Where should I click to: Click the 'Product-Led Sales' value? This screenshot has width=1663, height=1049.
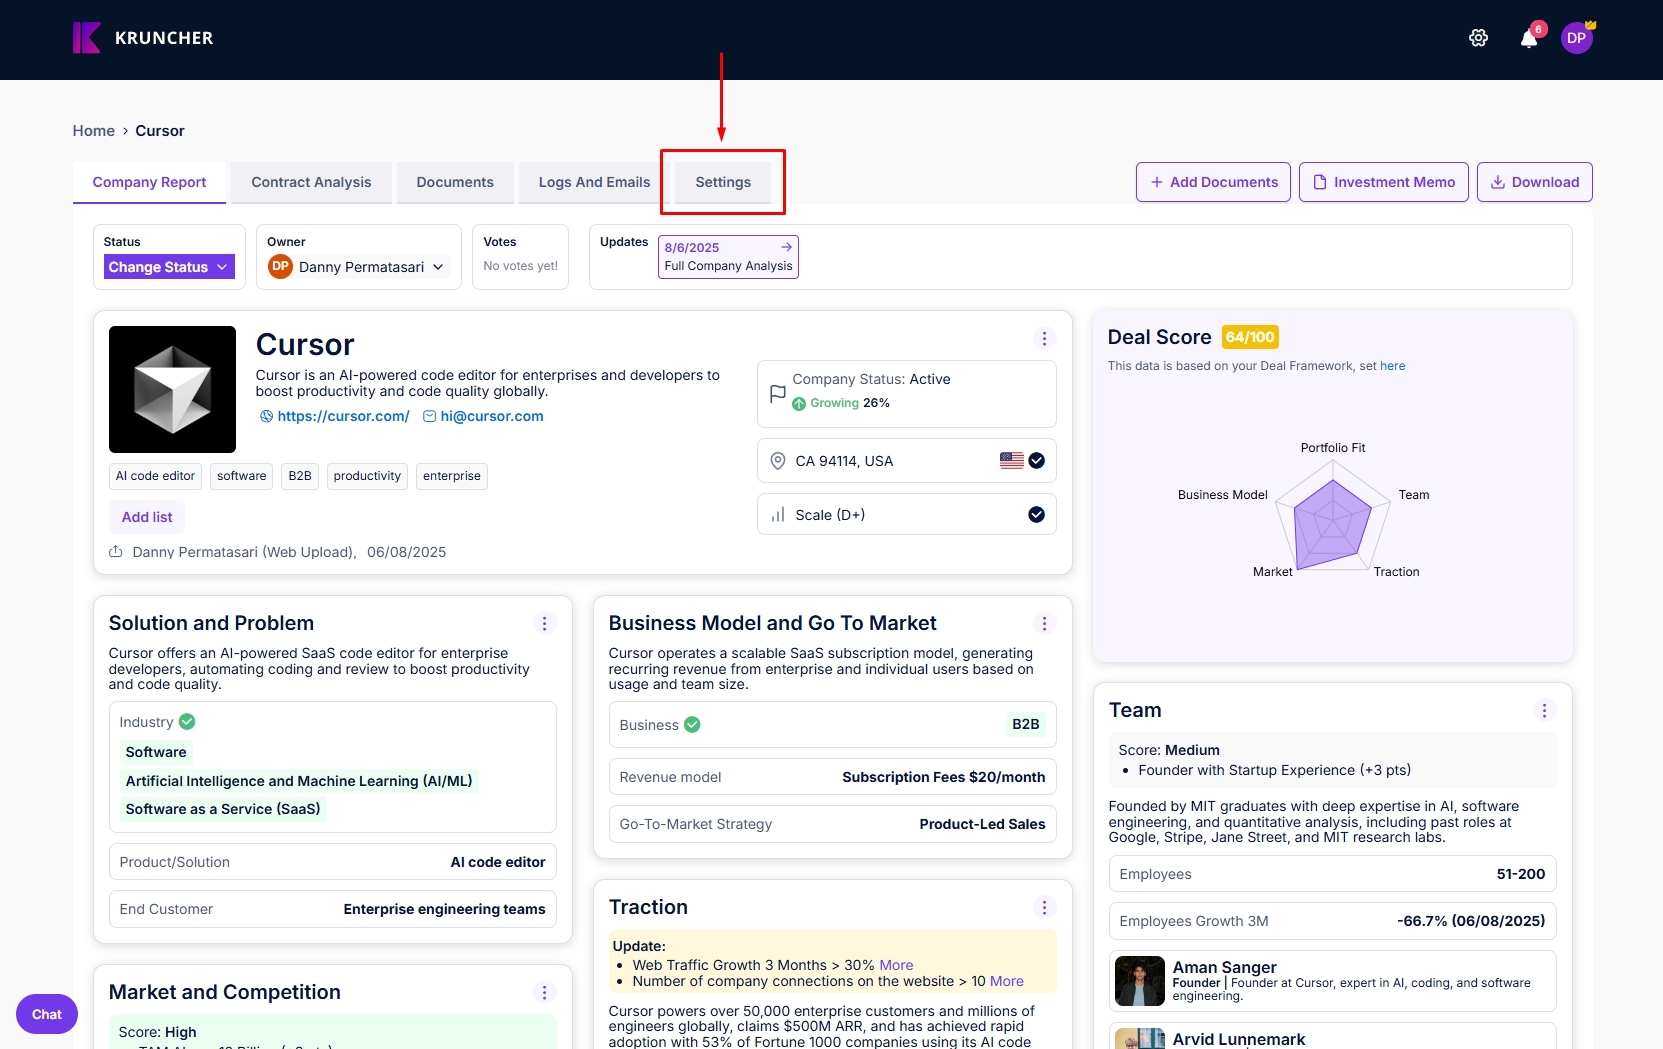[982, 824]
